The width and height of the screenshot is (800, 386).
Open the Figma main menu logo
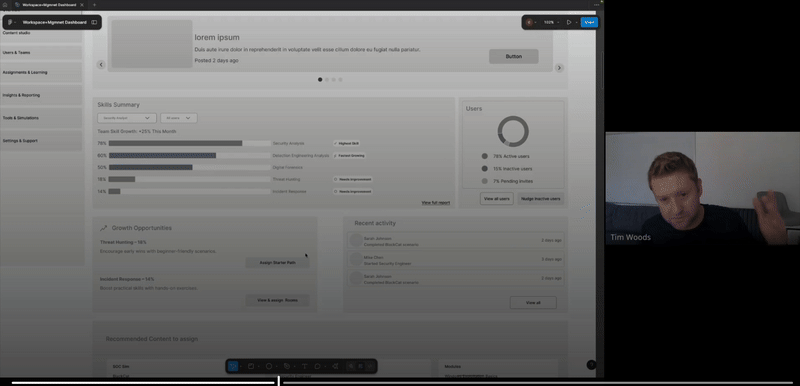click(x=10, y=22)
